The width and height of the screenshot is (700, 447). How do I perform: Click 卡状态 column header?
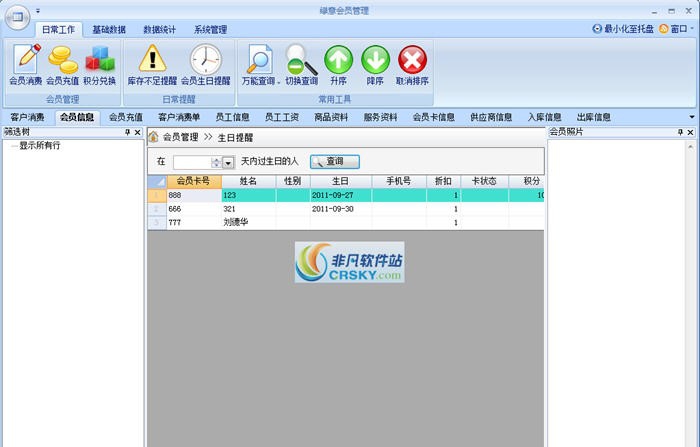[x=484, y=181]
